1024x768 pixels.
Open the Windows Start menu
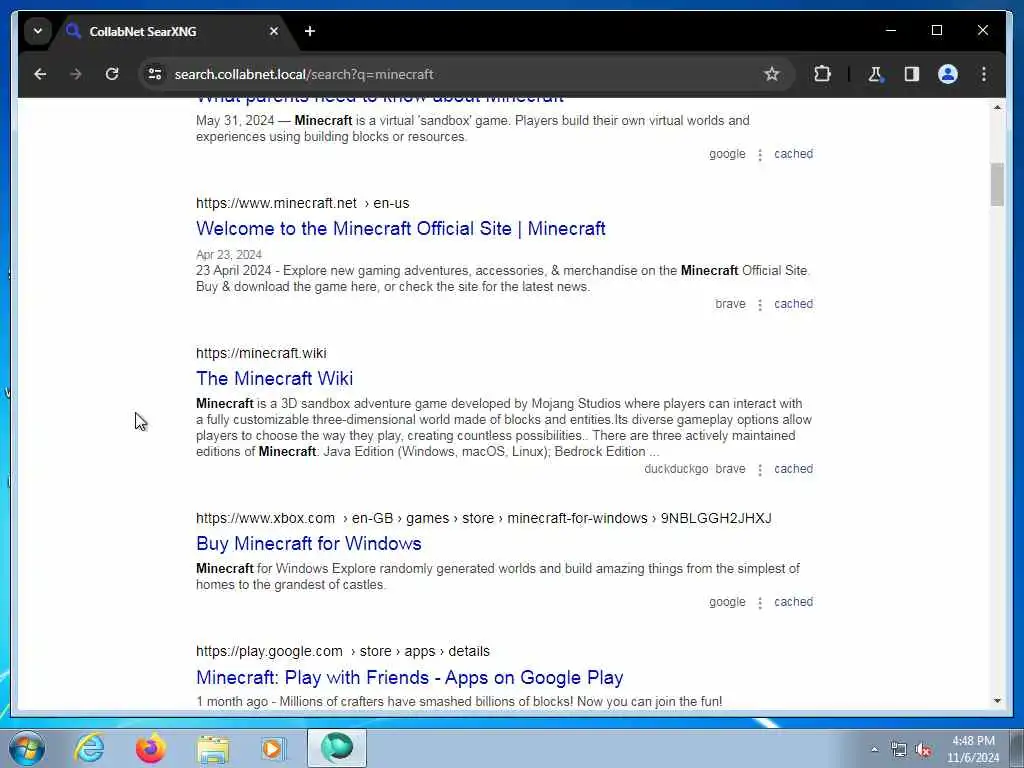coord(27,748)
